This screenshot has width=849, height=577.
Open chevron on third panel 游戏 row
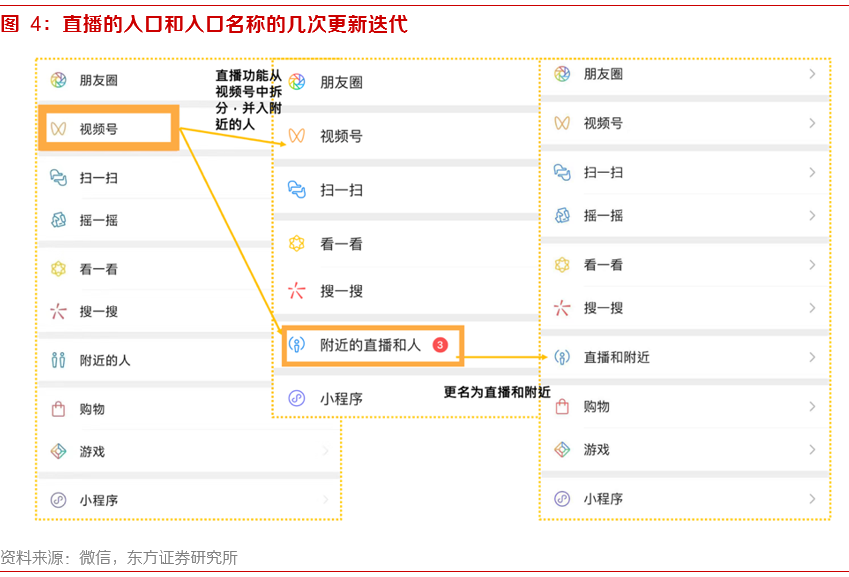(812, 449)
